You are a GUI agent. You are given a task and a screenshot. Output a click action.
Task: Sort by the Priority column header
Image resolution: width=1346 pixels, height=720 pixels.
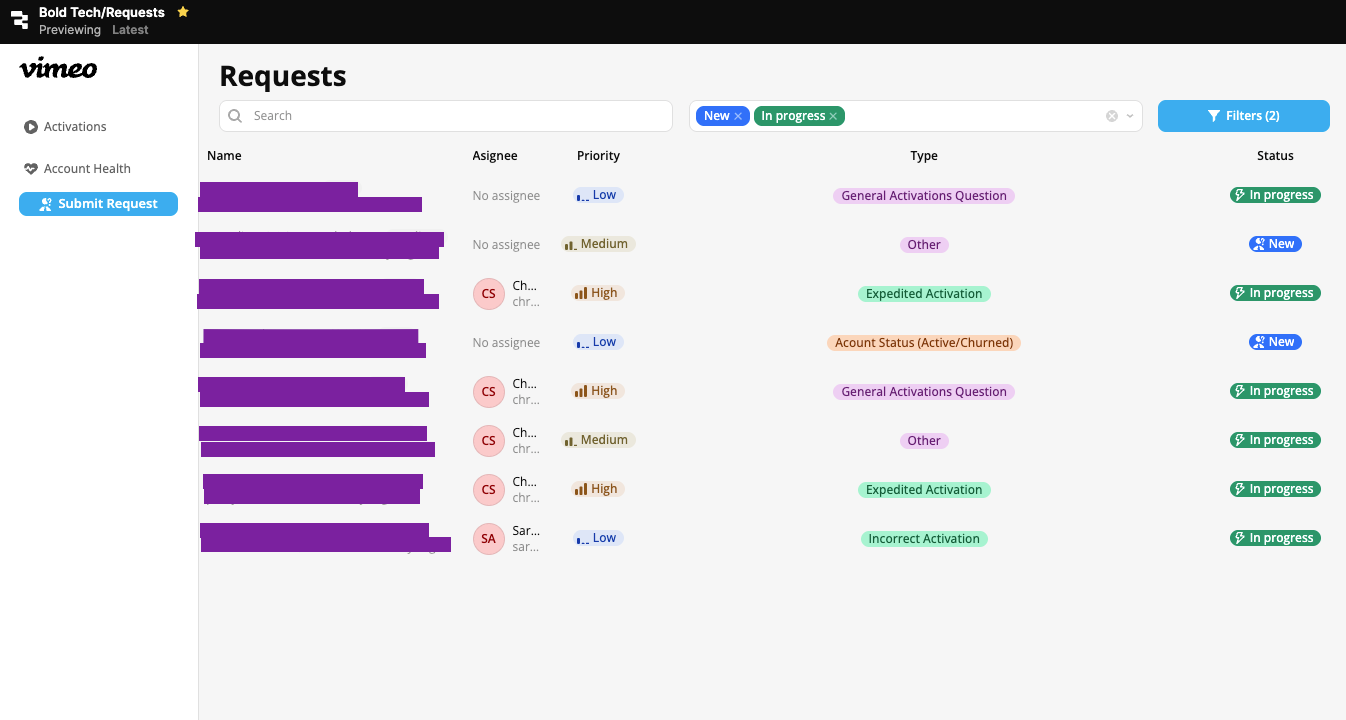pyautogui.click(x=598, y=156)
